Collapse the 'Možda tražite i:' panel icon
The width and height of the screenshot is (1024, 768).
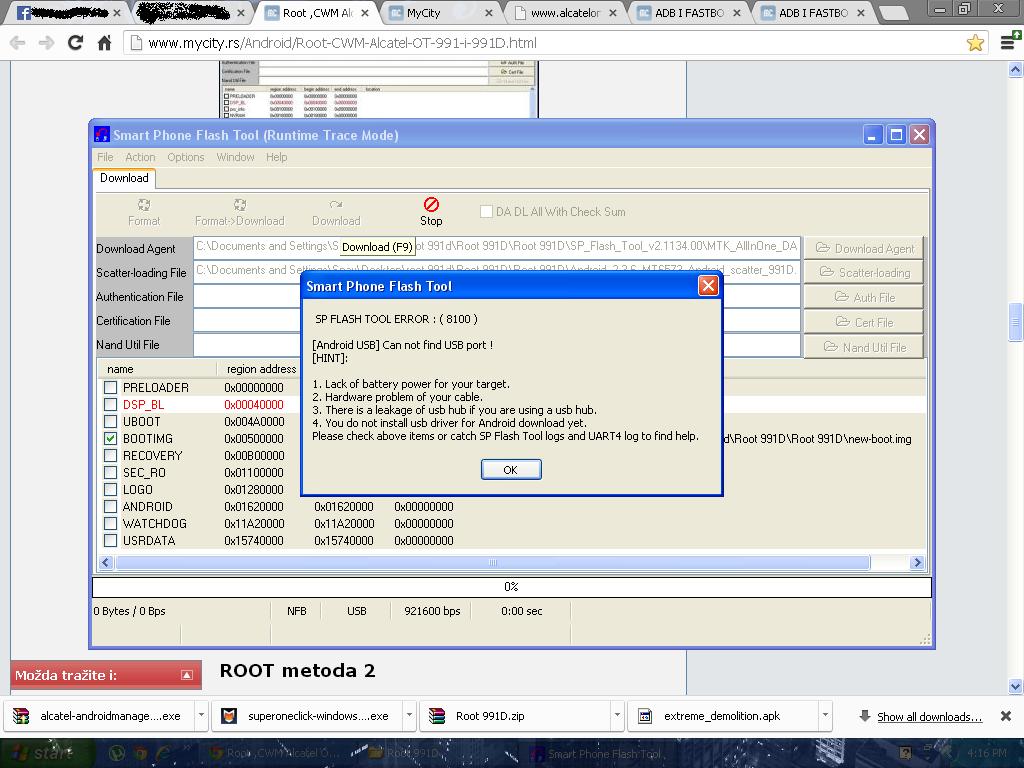[187, 675]
